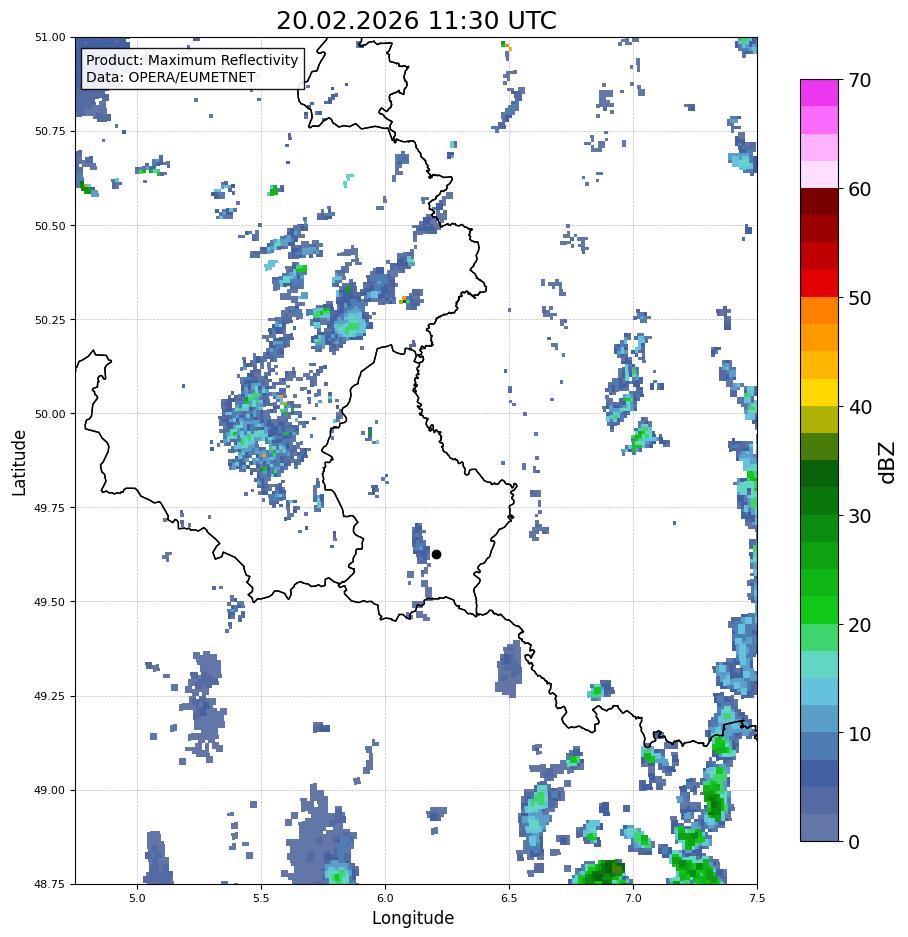The width and height of the screenshot is (908, 937).
Task: Click the "Latitude" axis label
Action: tap(20, 463)
